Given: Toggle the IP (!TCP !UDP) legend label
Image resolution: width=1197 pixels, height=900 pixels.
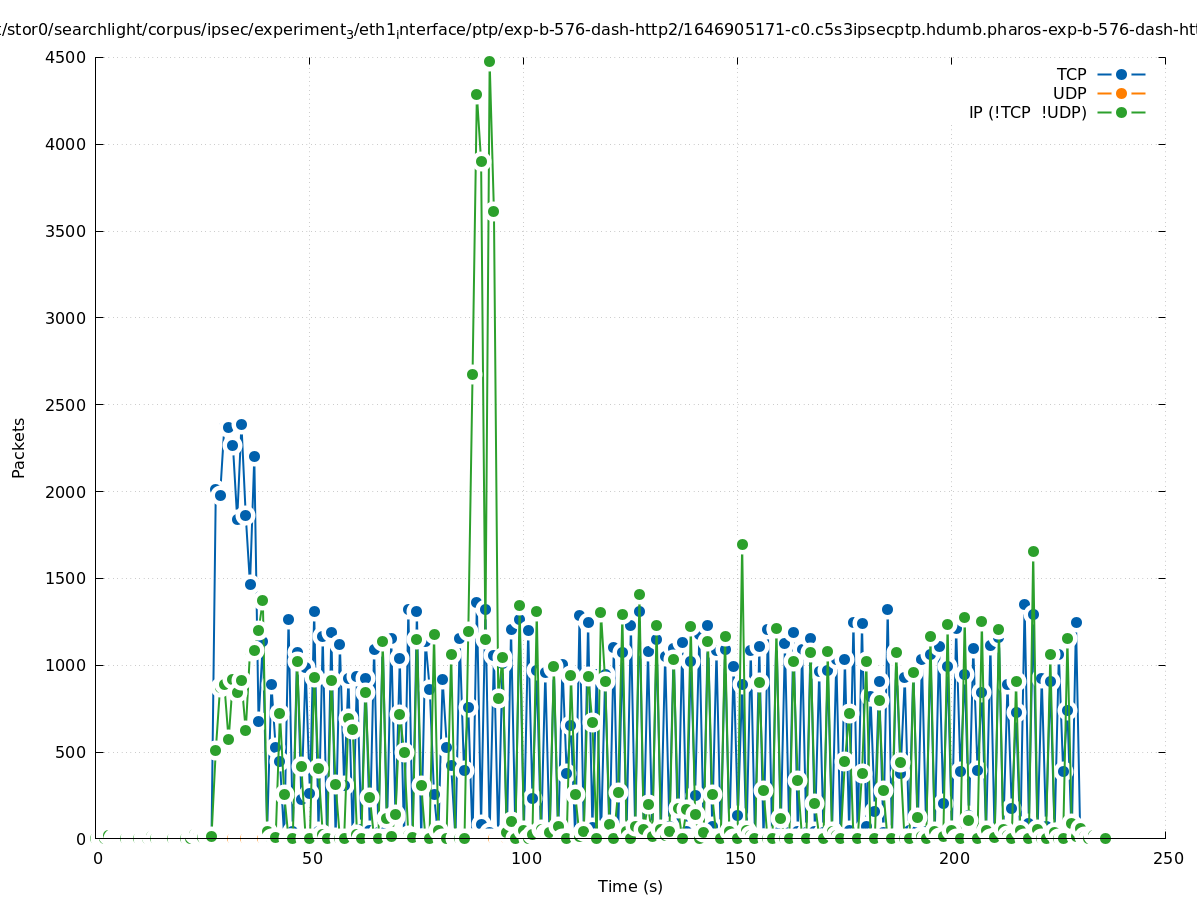Looking at the screenshot, I should [x=1027, y=112].
